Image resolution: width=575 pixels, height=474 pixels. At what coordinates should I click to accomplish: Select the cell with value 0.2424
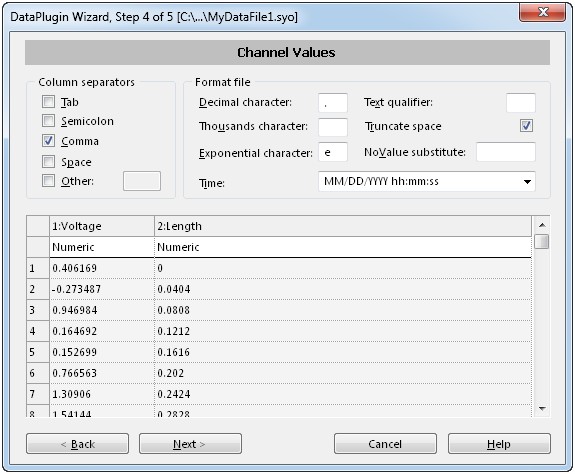[x=343, y=394]
